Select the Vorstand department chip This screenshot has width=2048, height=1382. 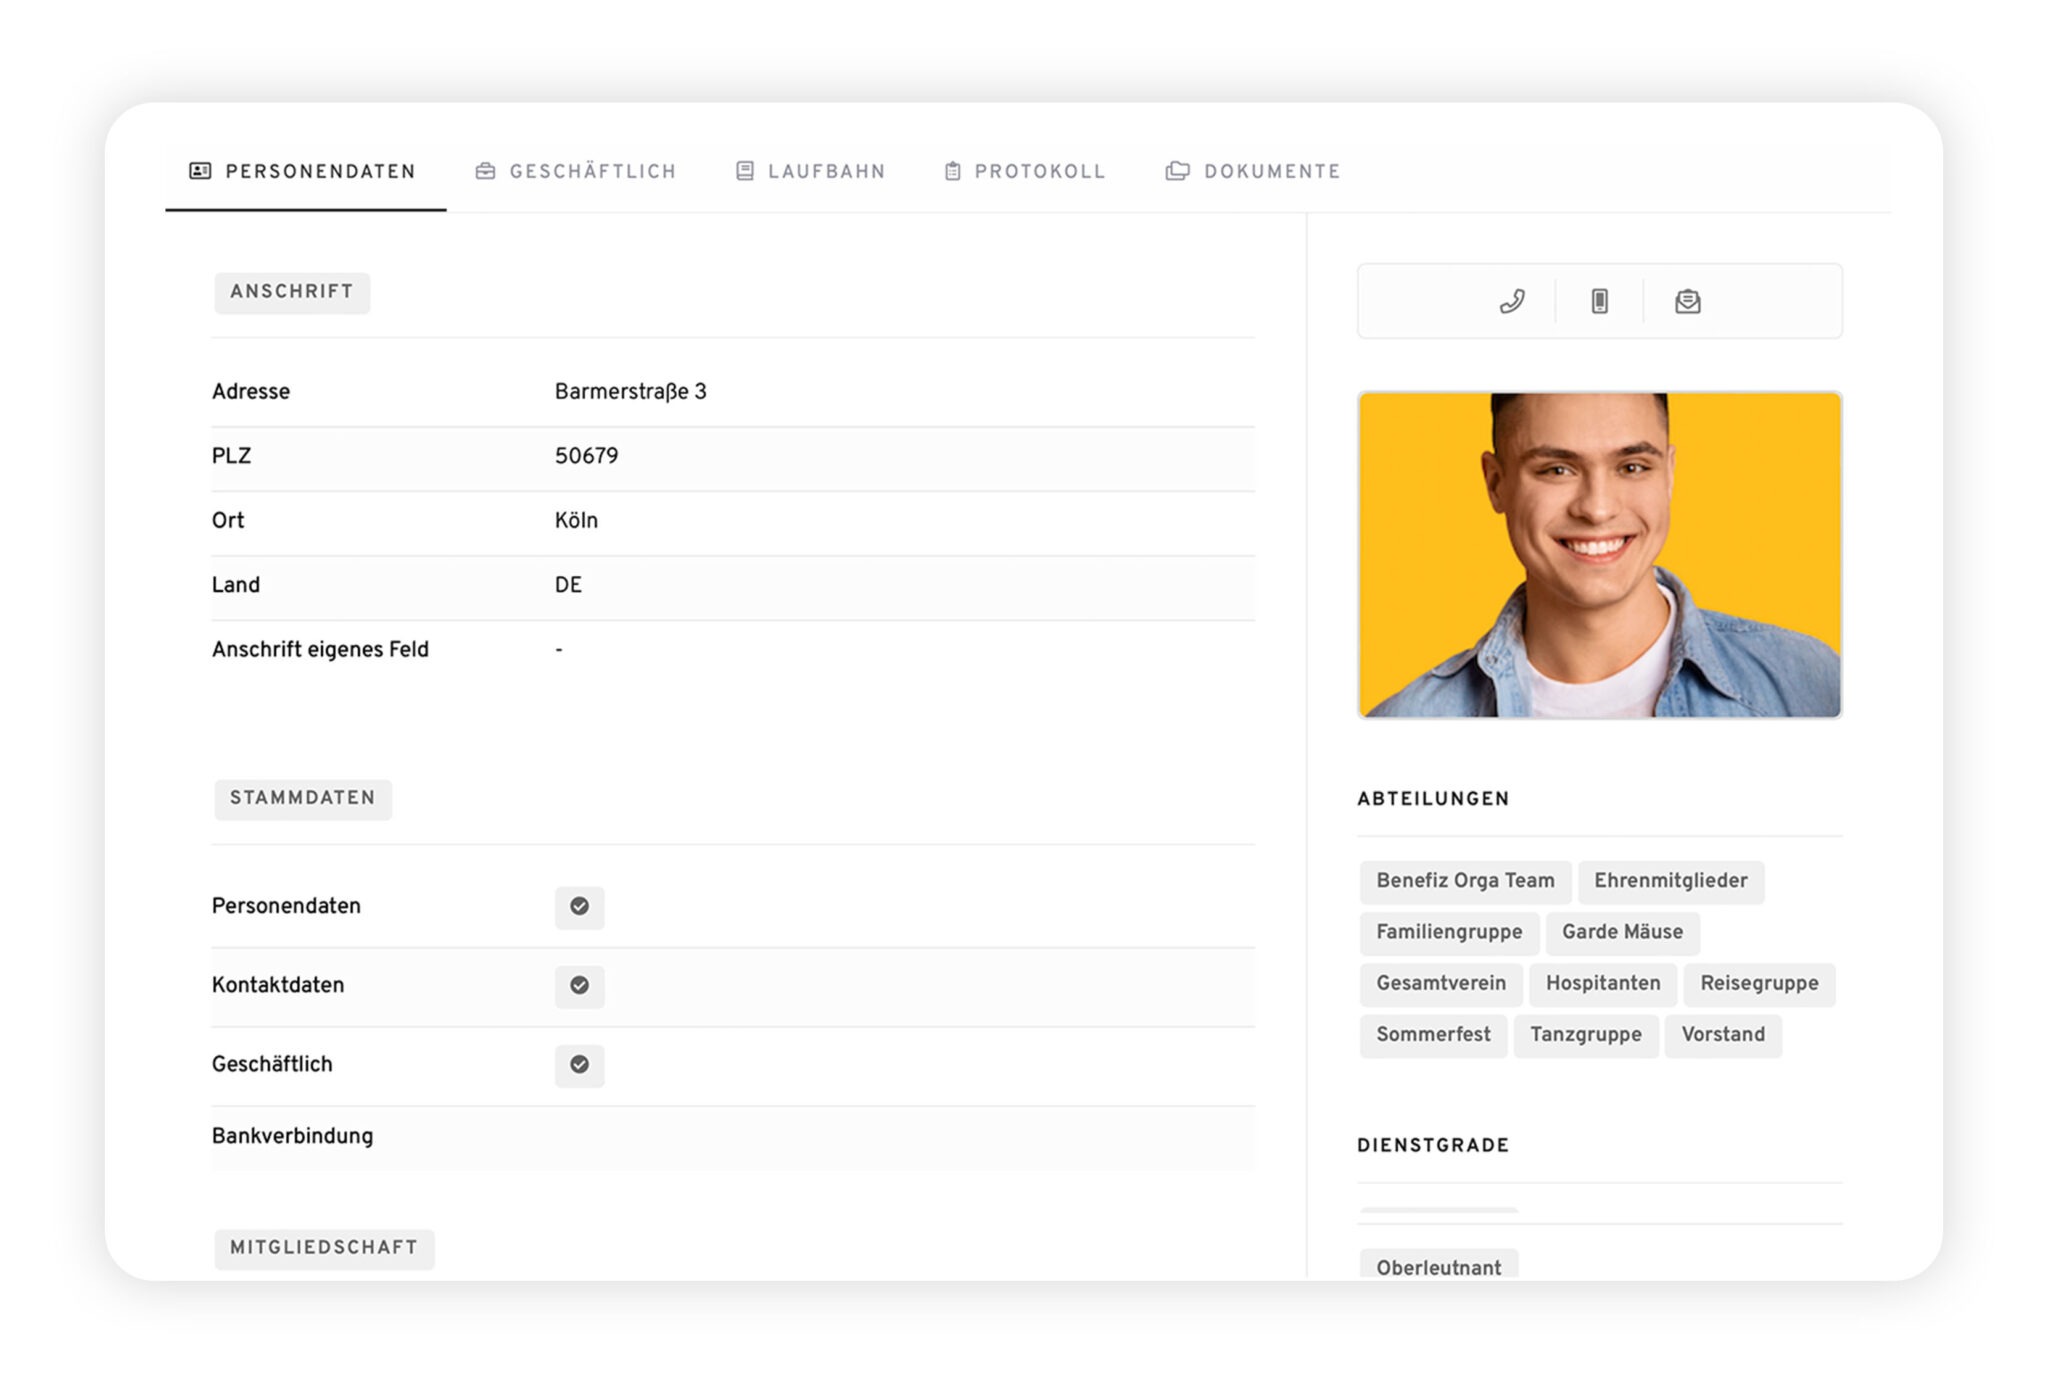(x=1723, y=1035)
